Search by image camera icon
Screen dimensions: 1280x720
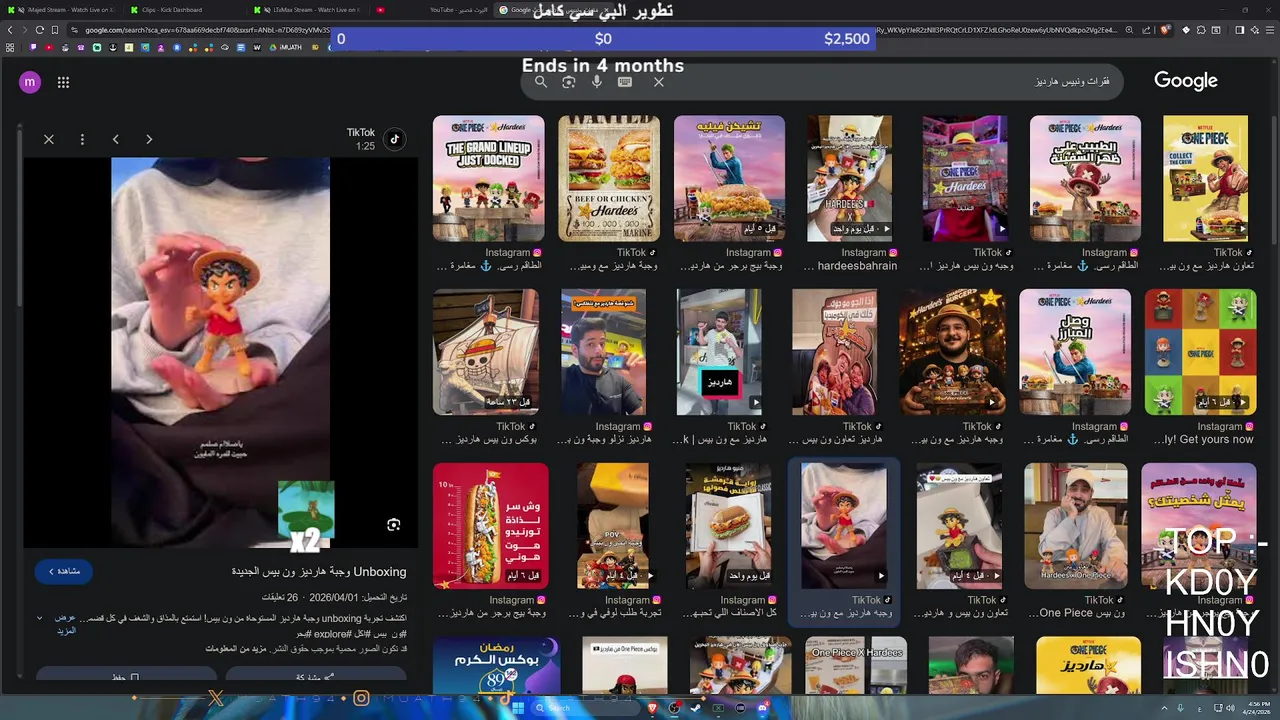click(569, 82)
